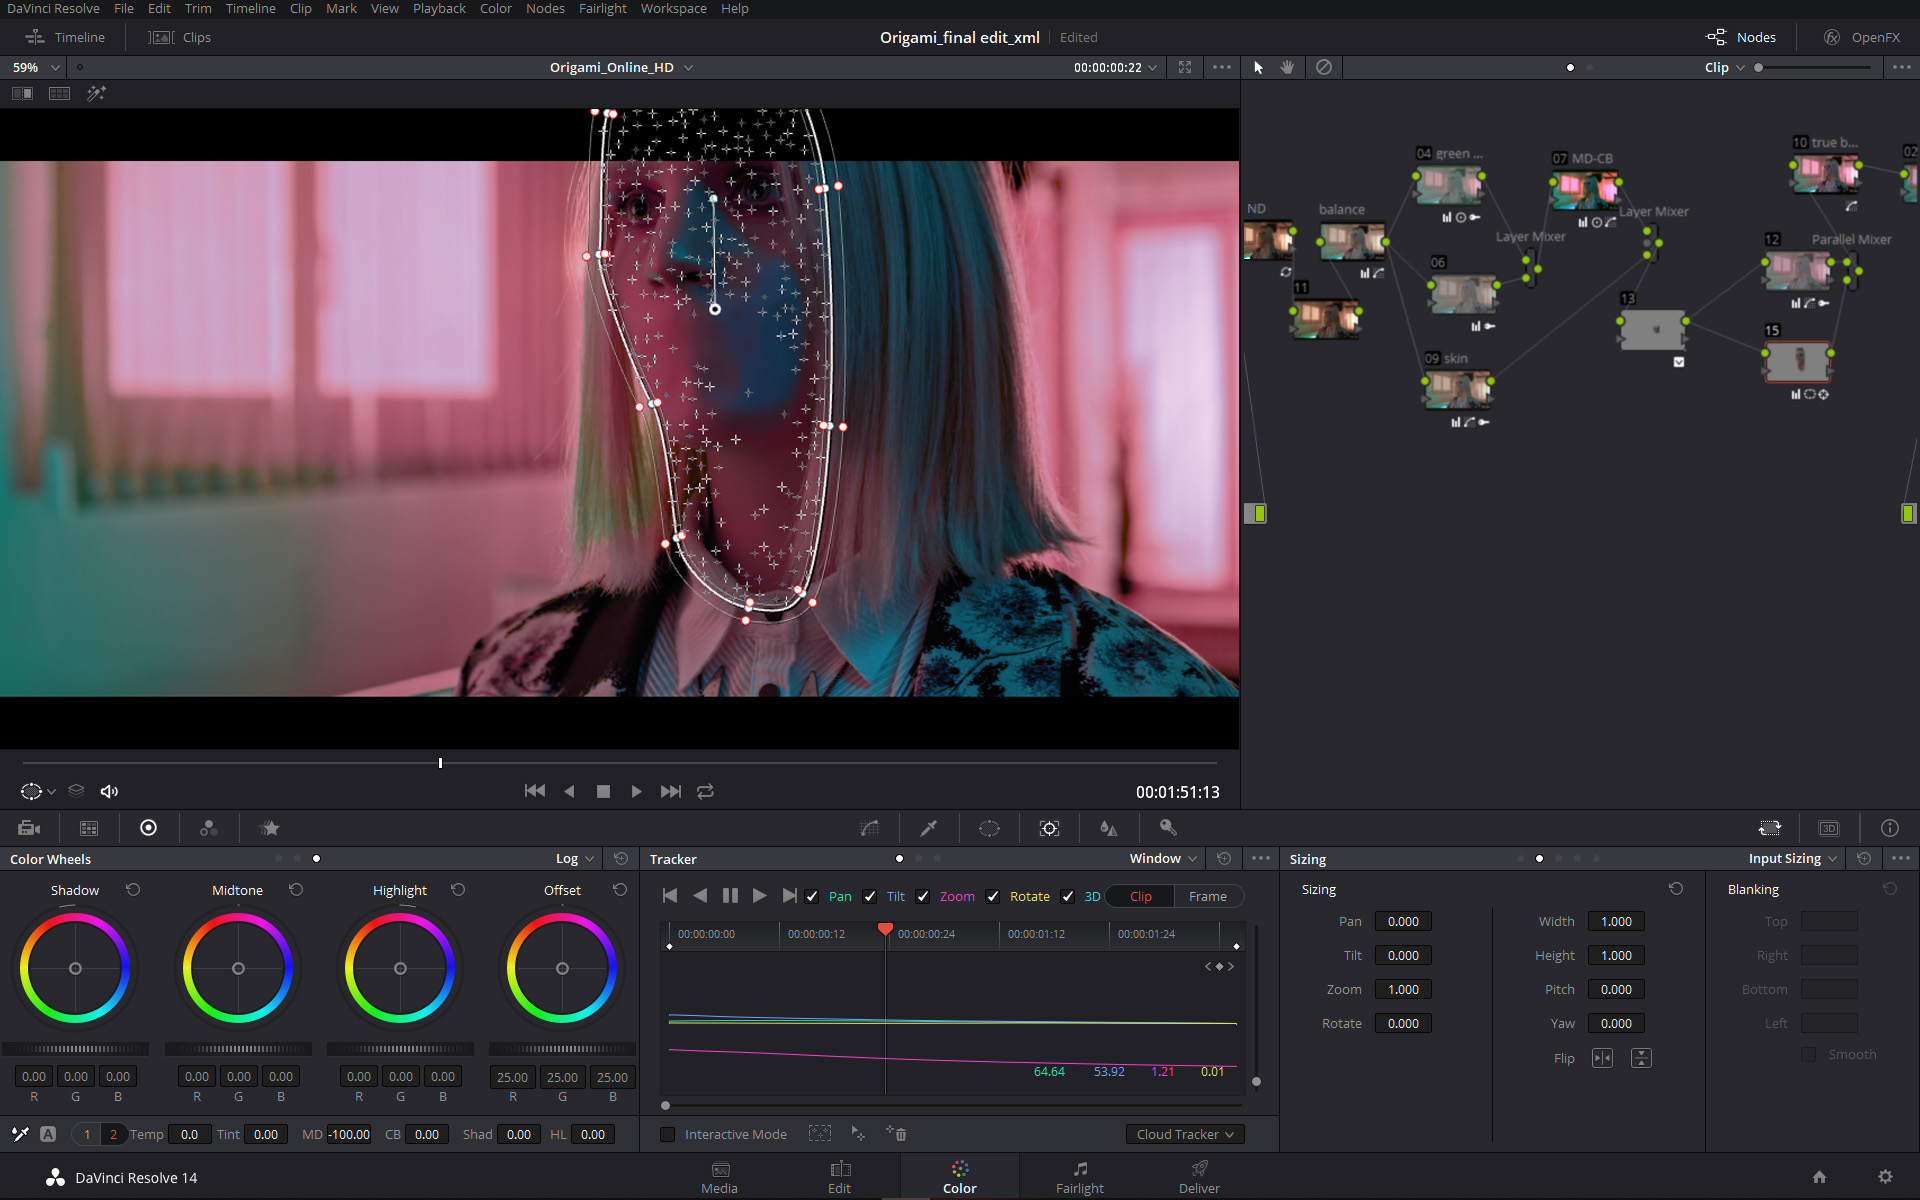Enable Interactive Mode checkbox
The image size is (1920, 1200).
667,1134
